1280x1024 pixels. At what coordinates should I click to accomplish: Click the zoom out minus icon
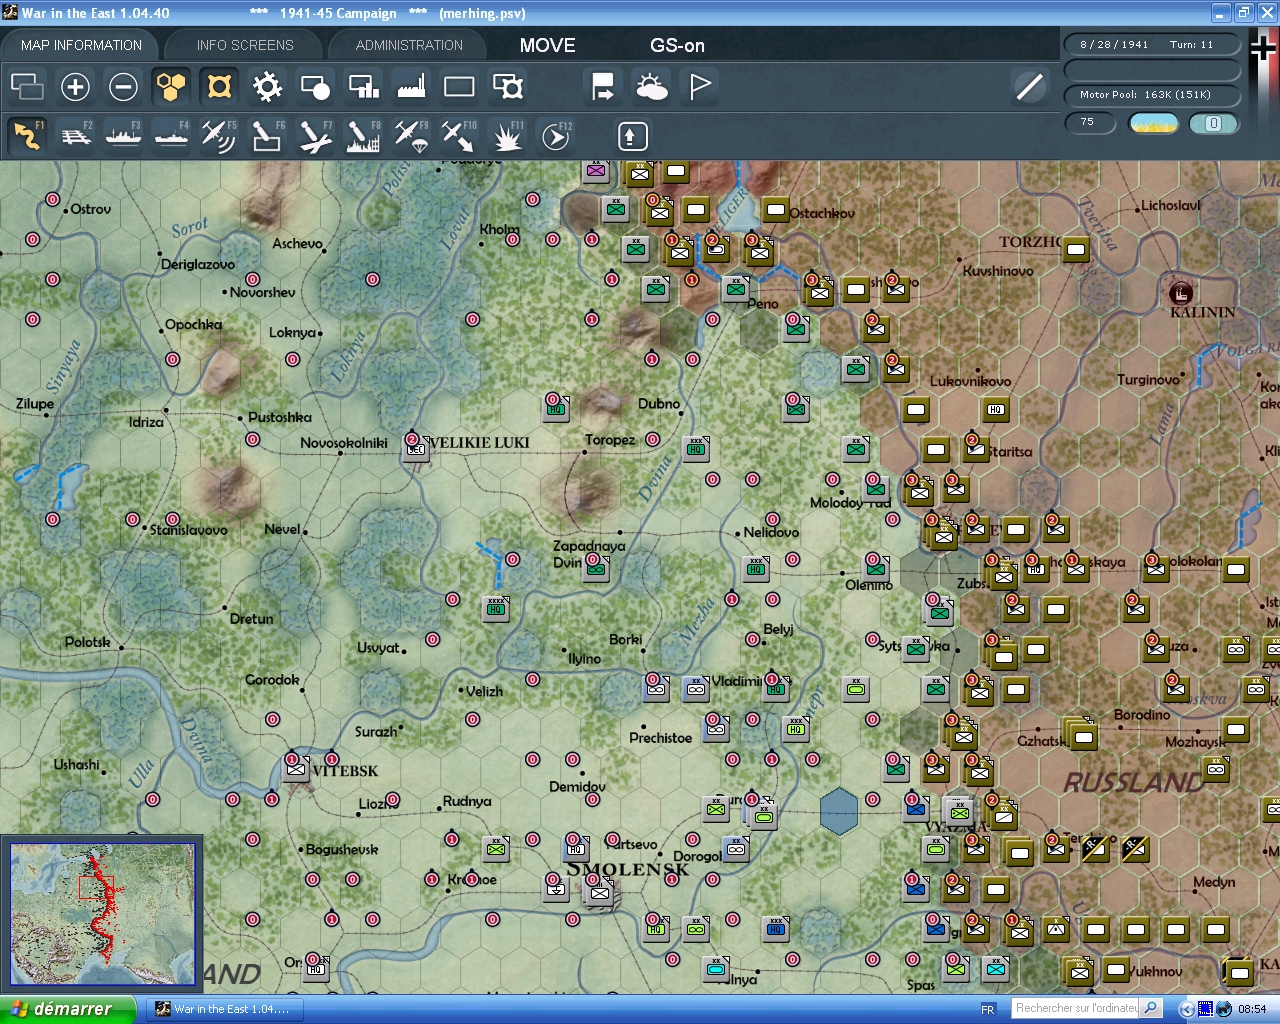123,87
